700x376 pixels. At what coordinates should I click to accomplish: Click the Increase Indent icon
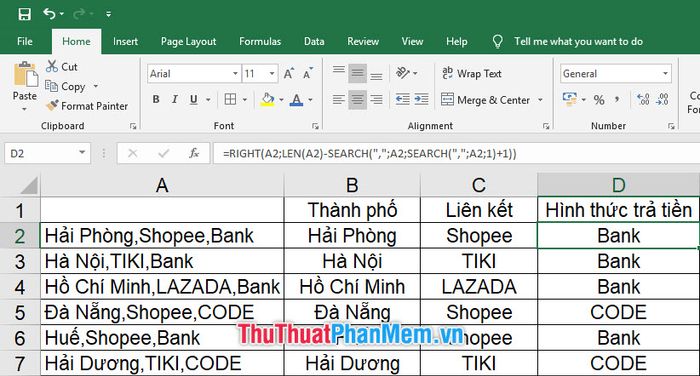coord(421,99)
